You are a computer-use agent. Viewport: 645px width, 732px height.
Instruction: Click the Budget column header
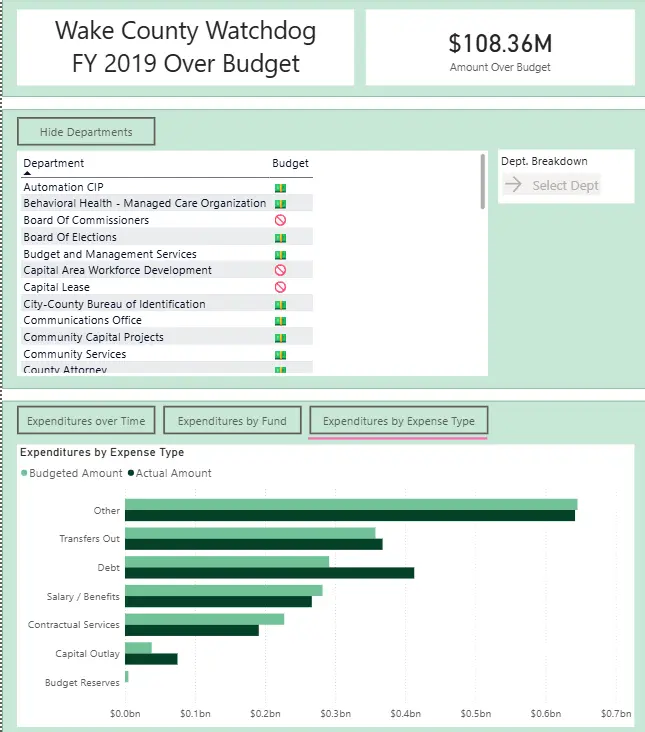[x=290, y=163]
